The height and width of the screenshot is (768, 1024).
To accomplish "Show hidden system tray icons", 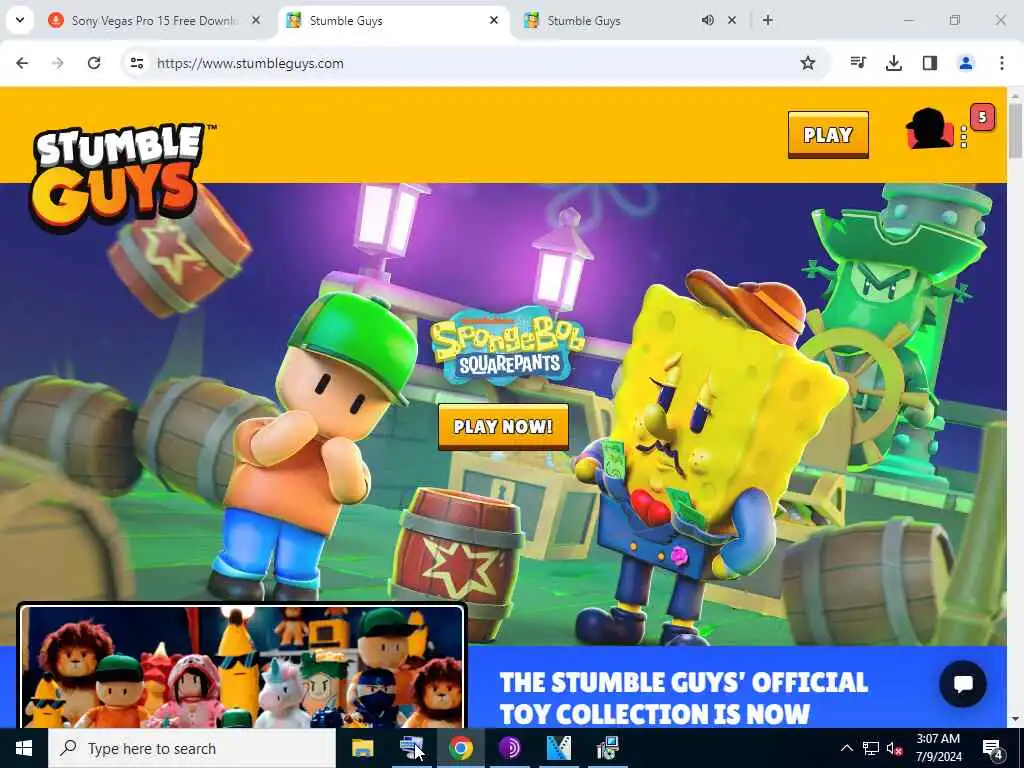I will pos(846,748).
